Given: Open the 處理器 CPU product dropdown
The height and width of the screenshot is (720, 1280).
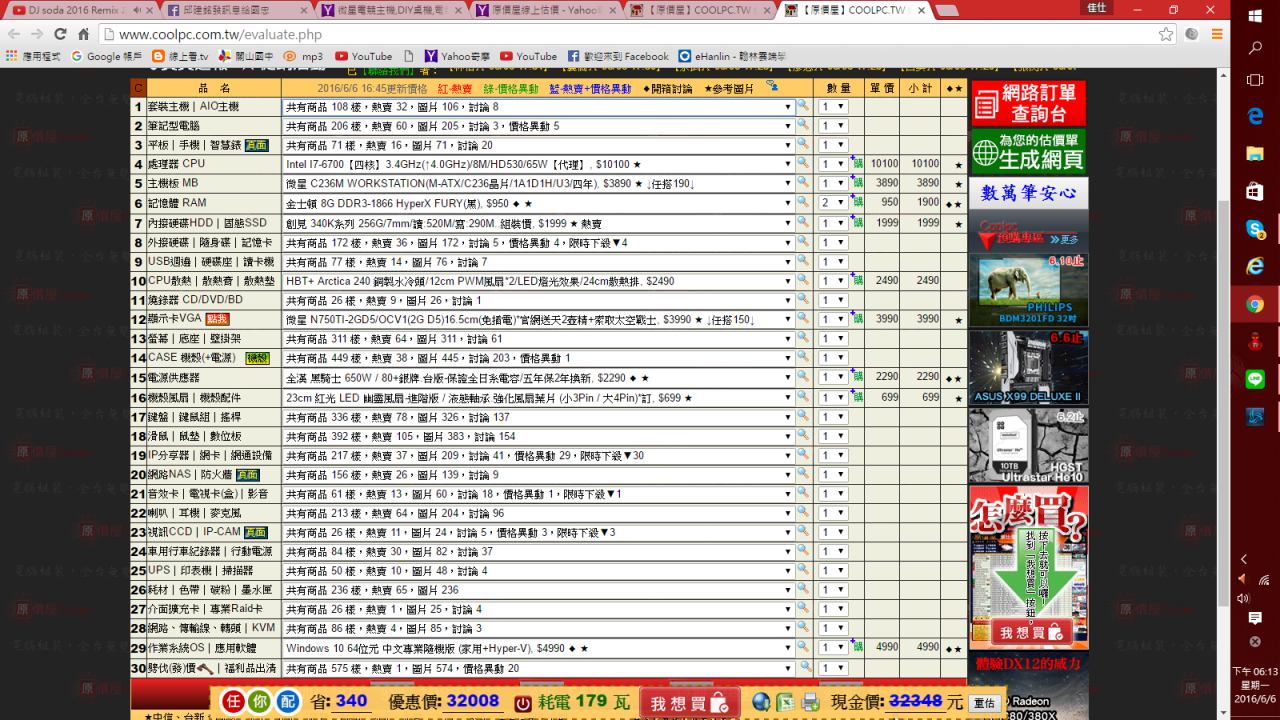Looking at the screenshot, I should click(x=538, y=164).
